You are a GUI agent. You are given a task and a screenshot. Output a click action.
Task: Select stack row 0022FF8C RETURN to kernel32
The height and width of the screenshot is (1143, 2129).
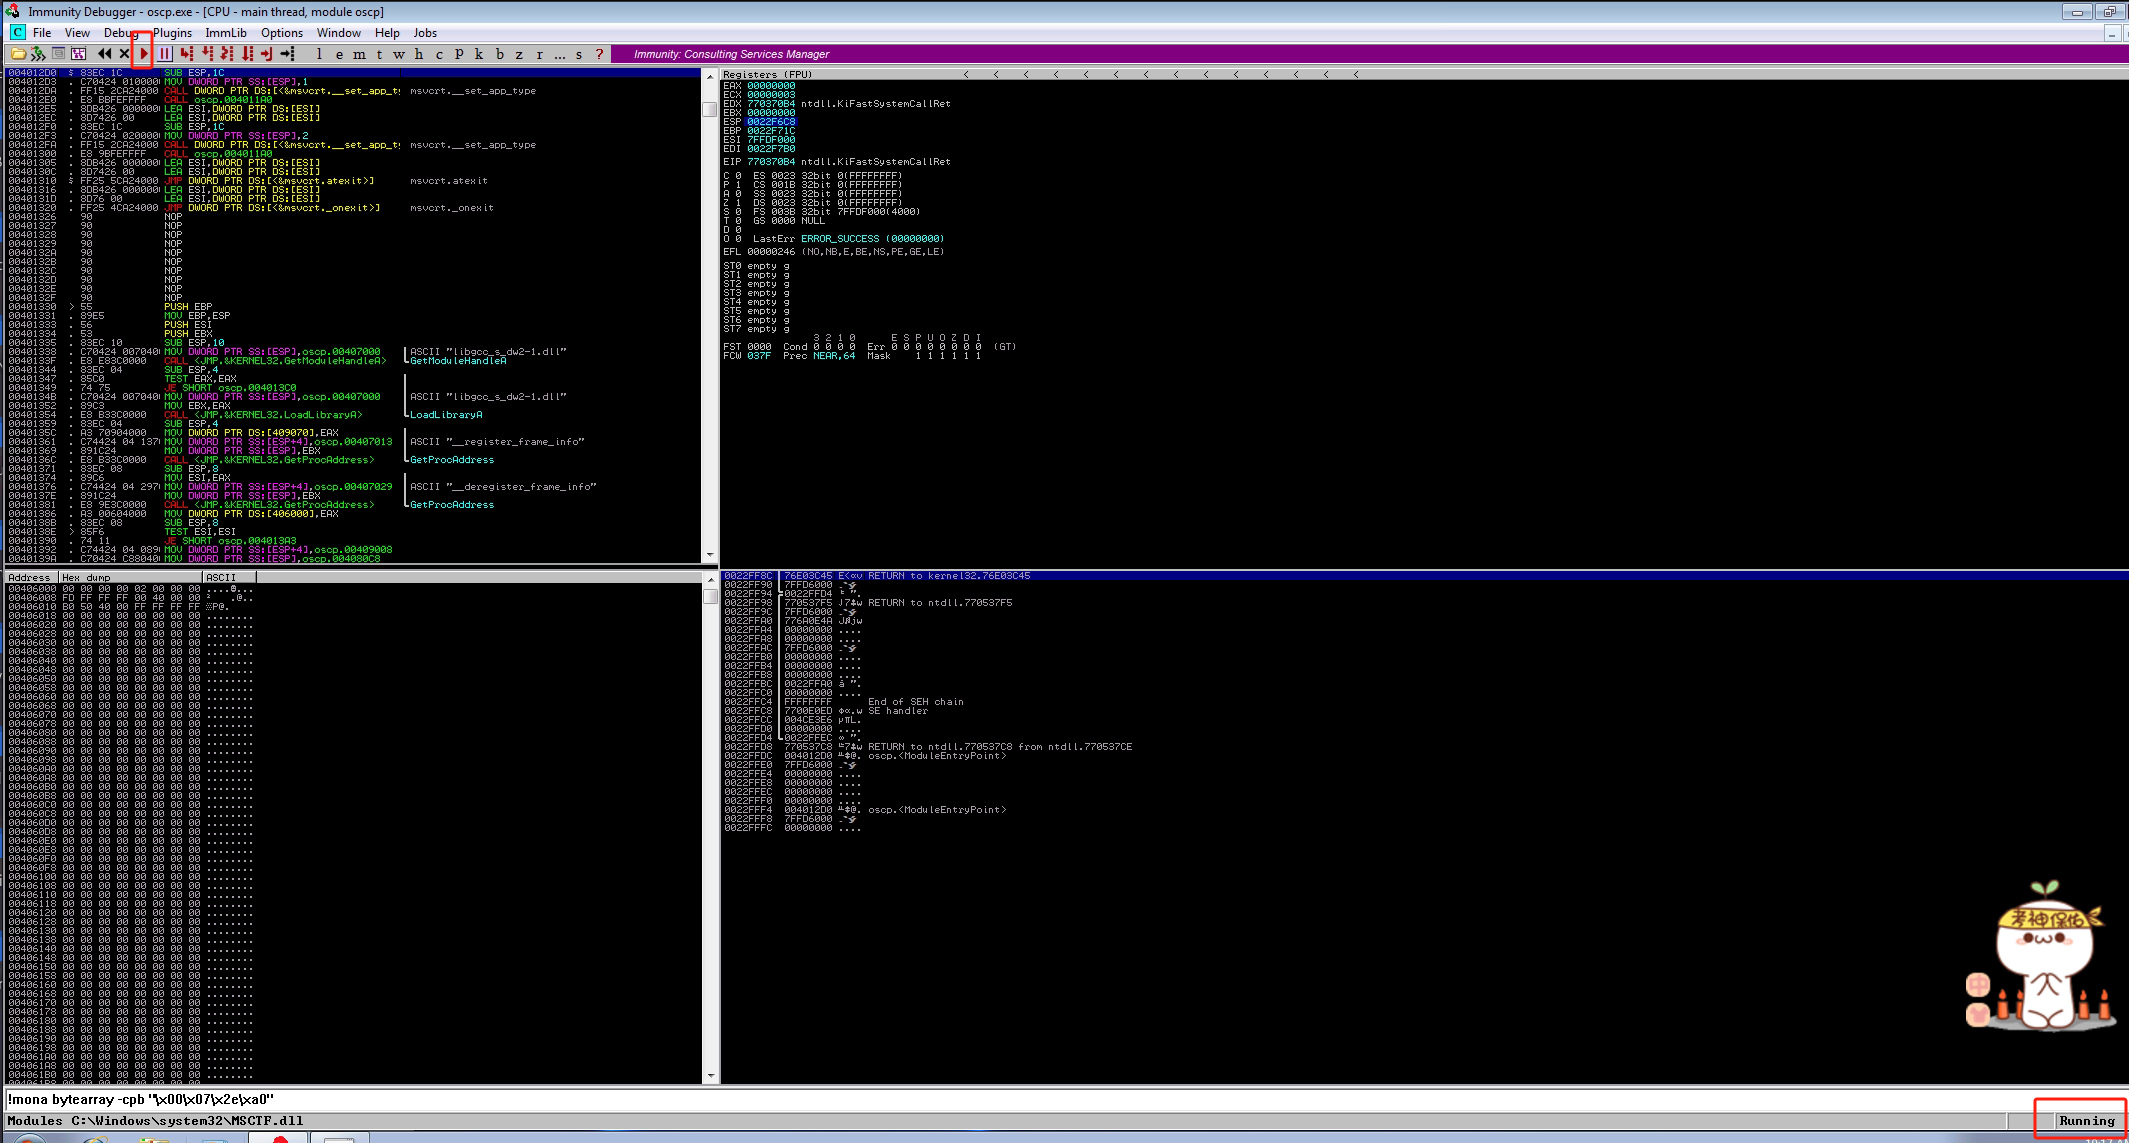point(1424,576)
